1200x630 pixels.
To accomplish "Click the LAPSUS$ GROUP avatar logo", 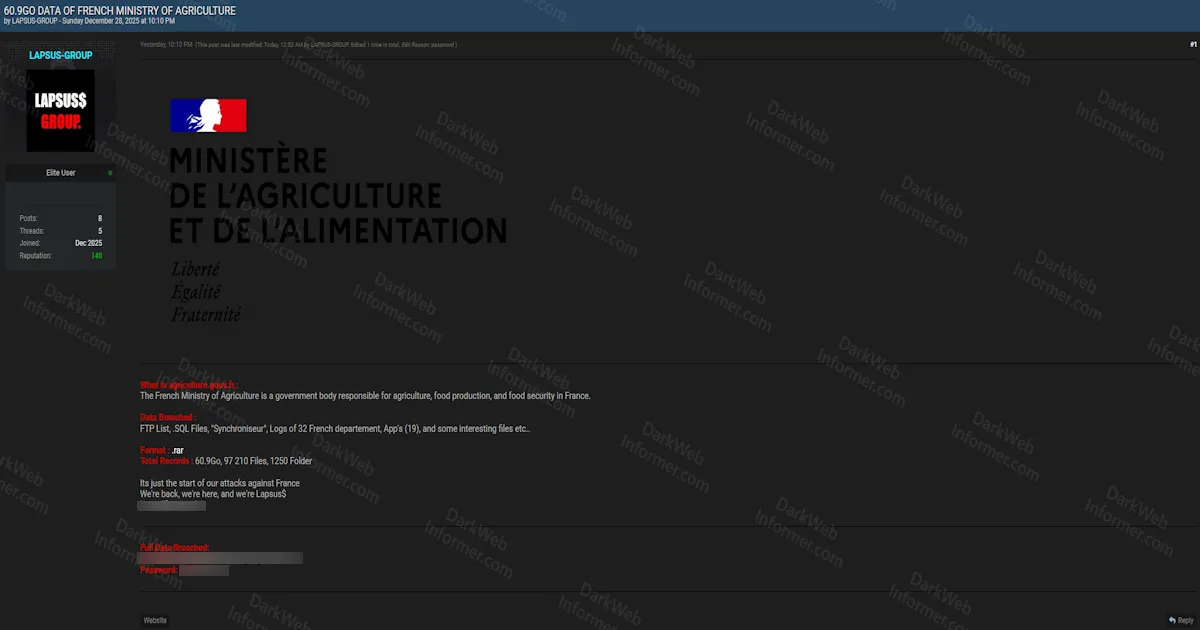I will [63, 111].
